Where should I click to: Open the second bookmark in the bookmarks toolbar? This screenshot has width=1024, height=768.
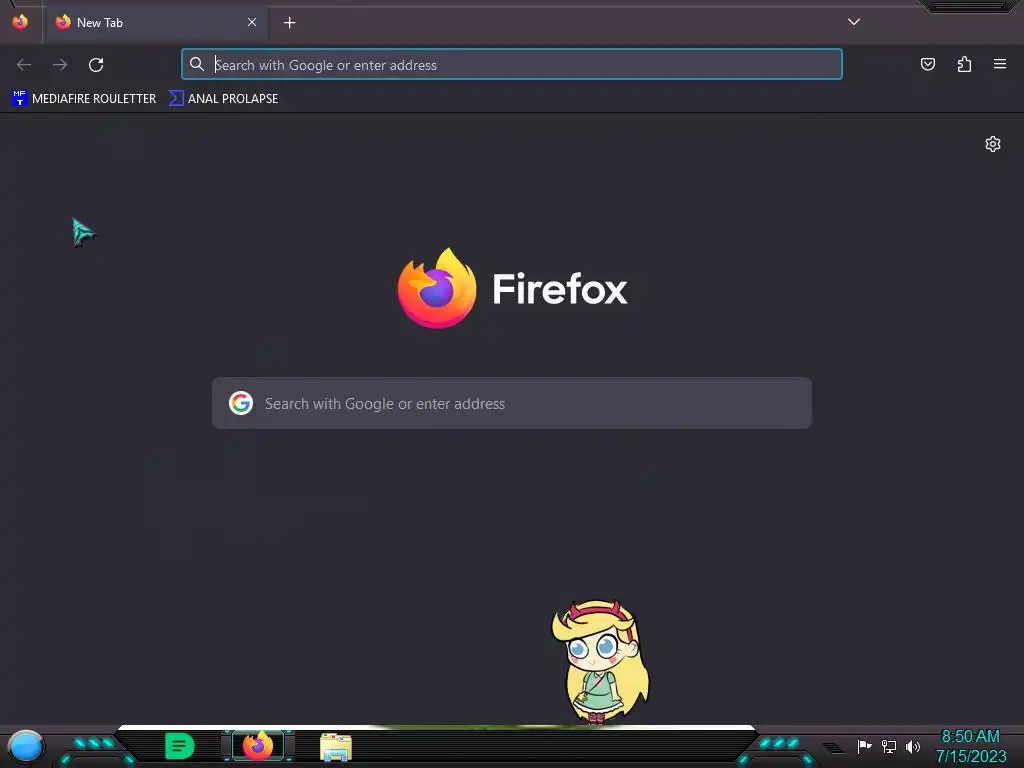point(223,99)
